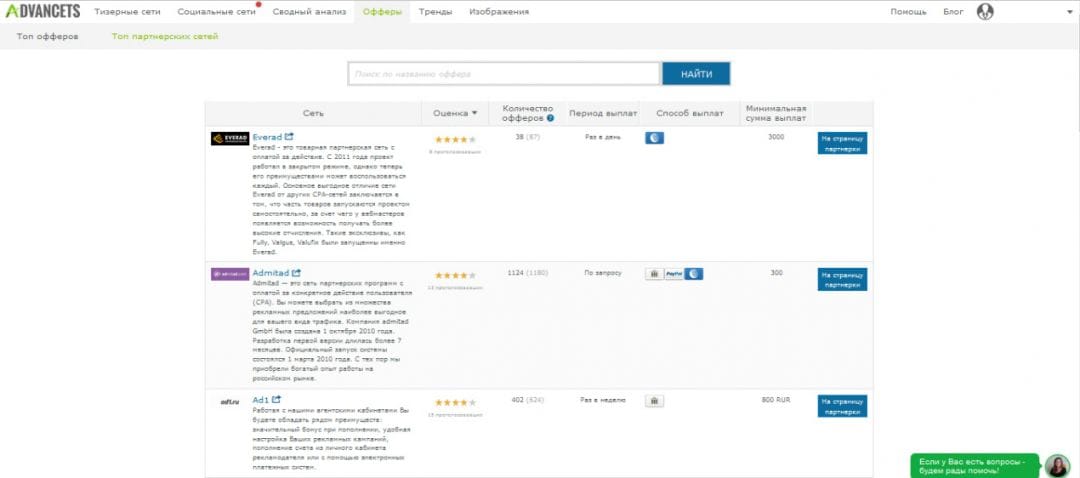The height and width of the screenshot is (478, 1080).
Task: Switch to Топ партнерских сетей tab
Action: pyautogui.click(x=165, y=36)
